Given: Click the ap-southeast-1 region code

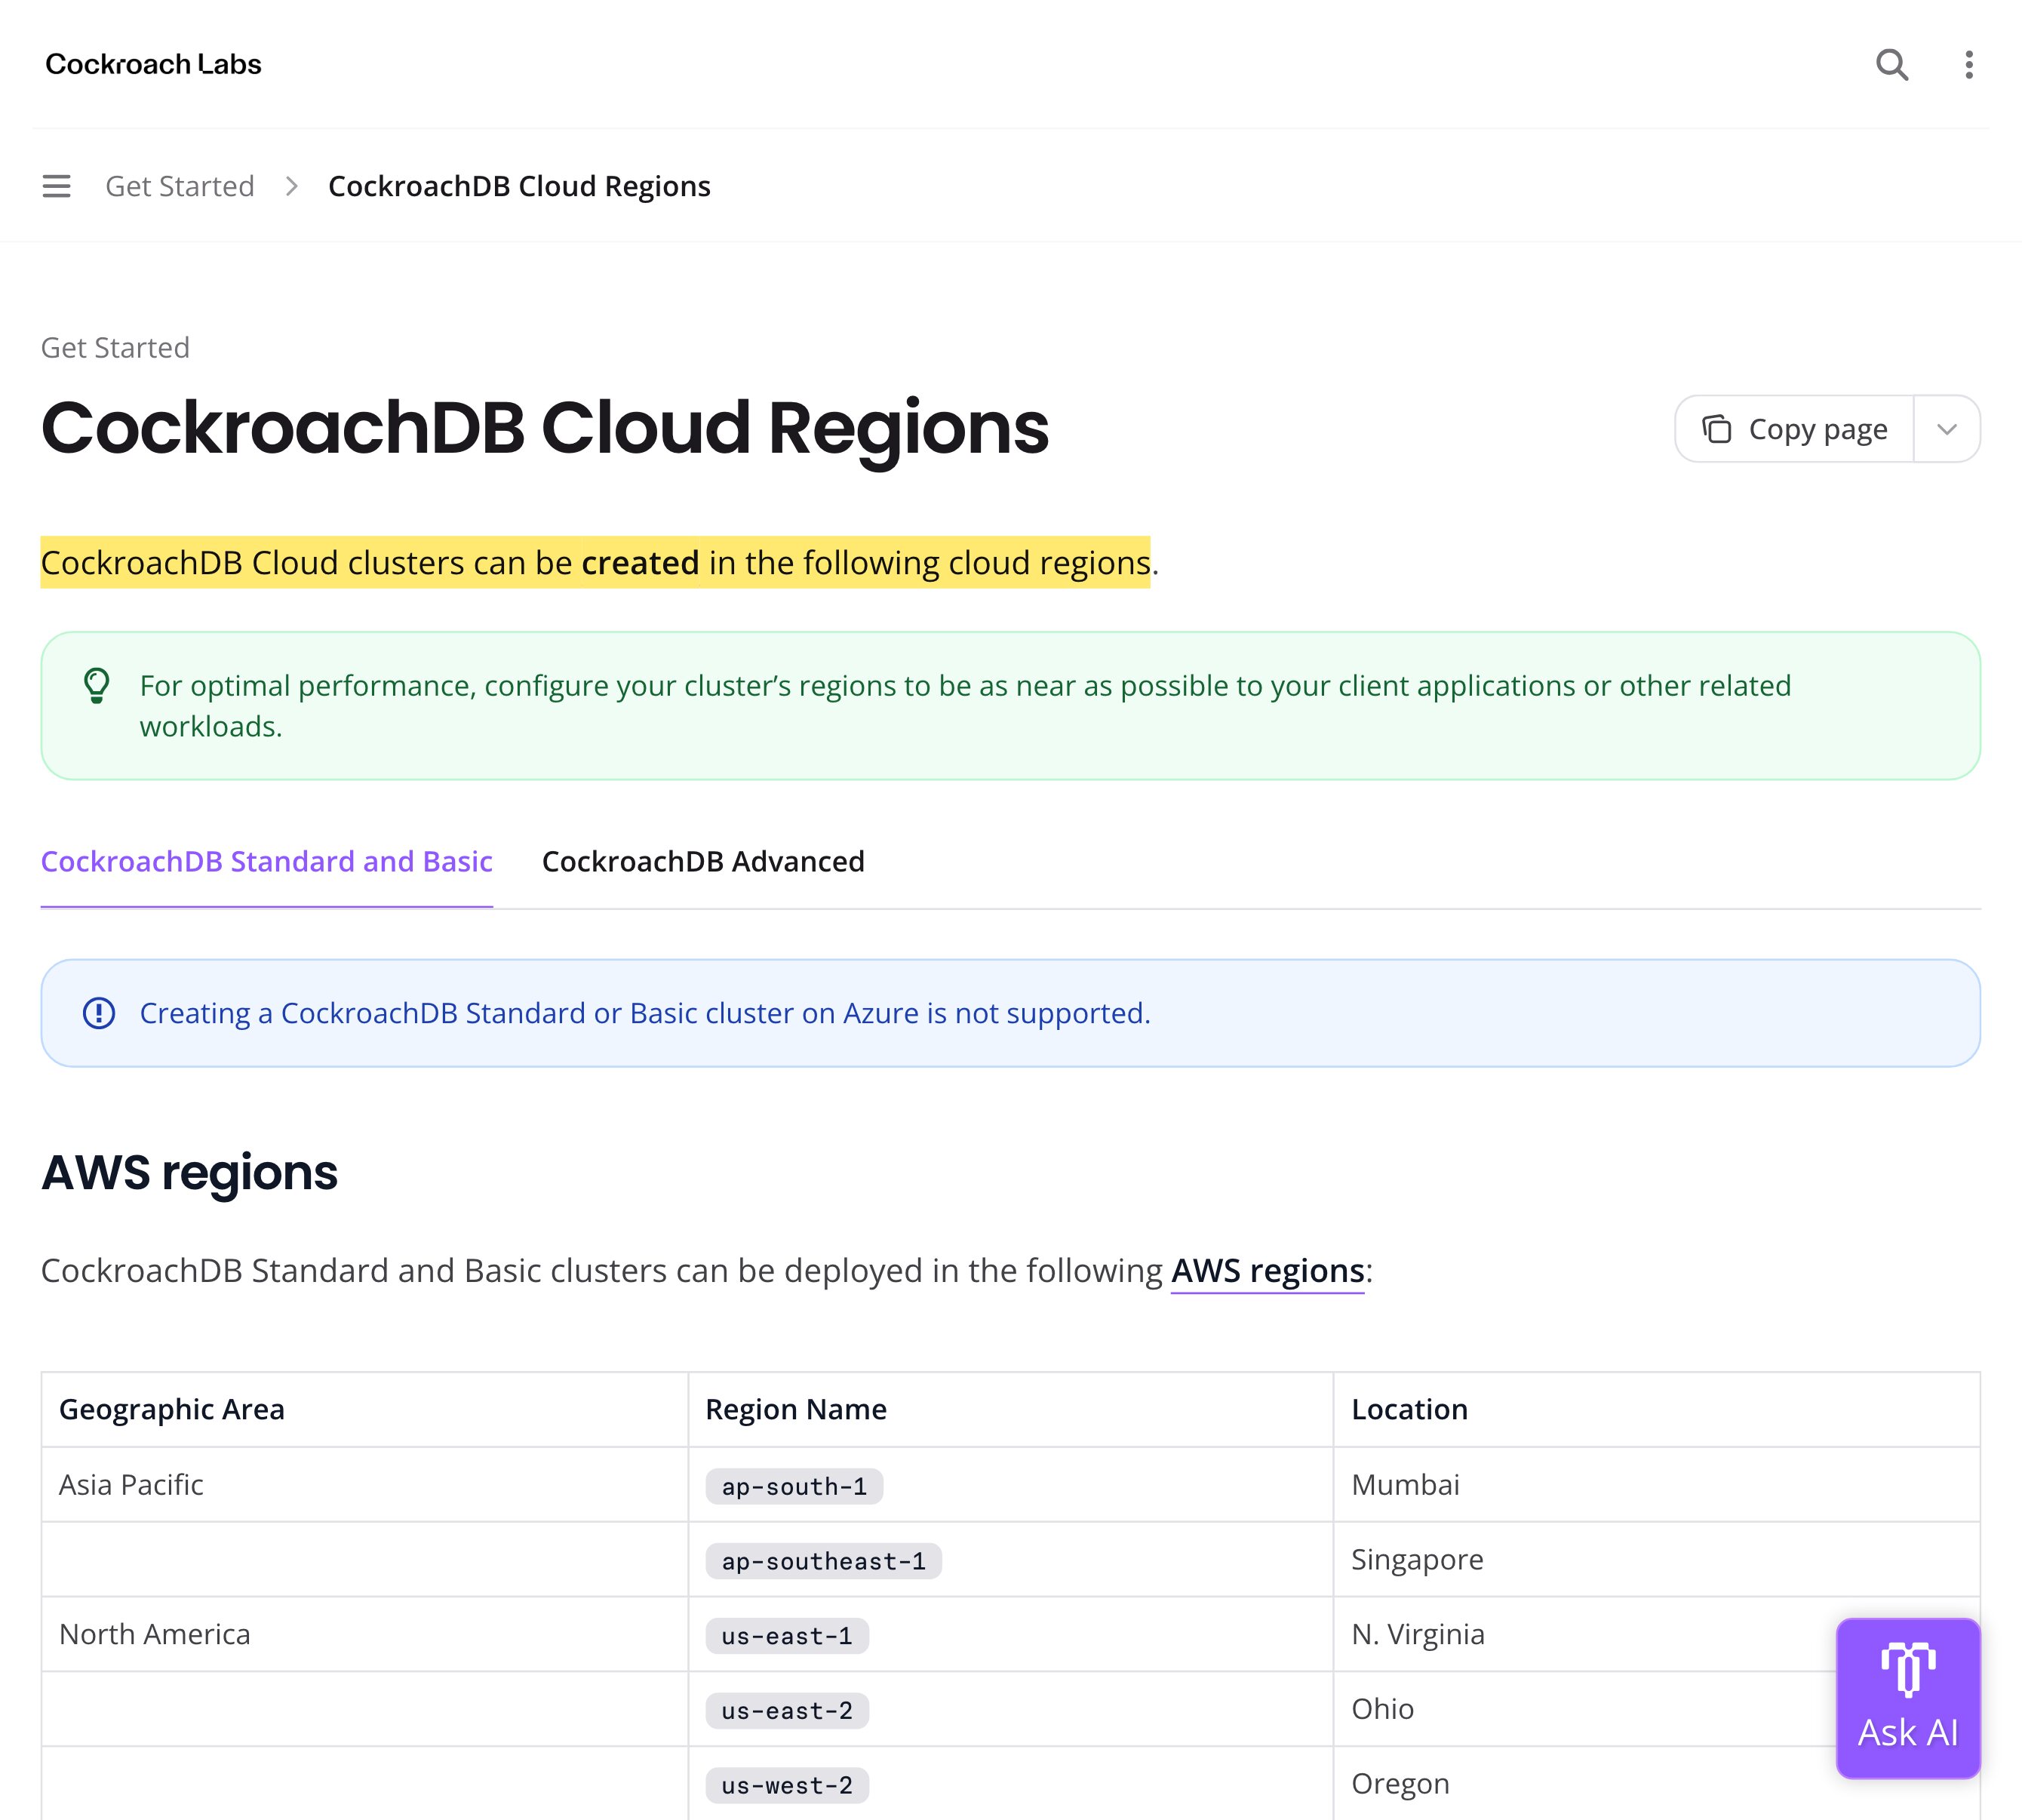Looking at the screenshot, I should click(x=823, y=1561).
